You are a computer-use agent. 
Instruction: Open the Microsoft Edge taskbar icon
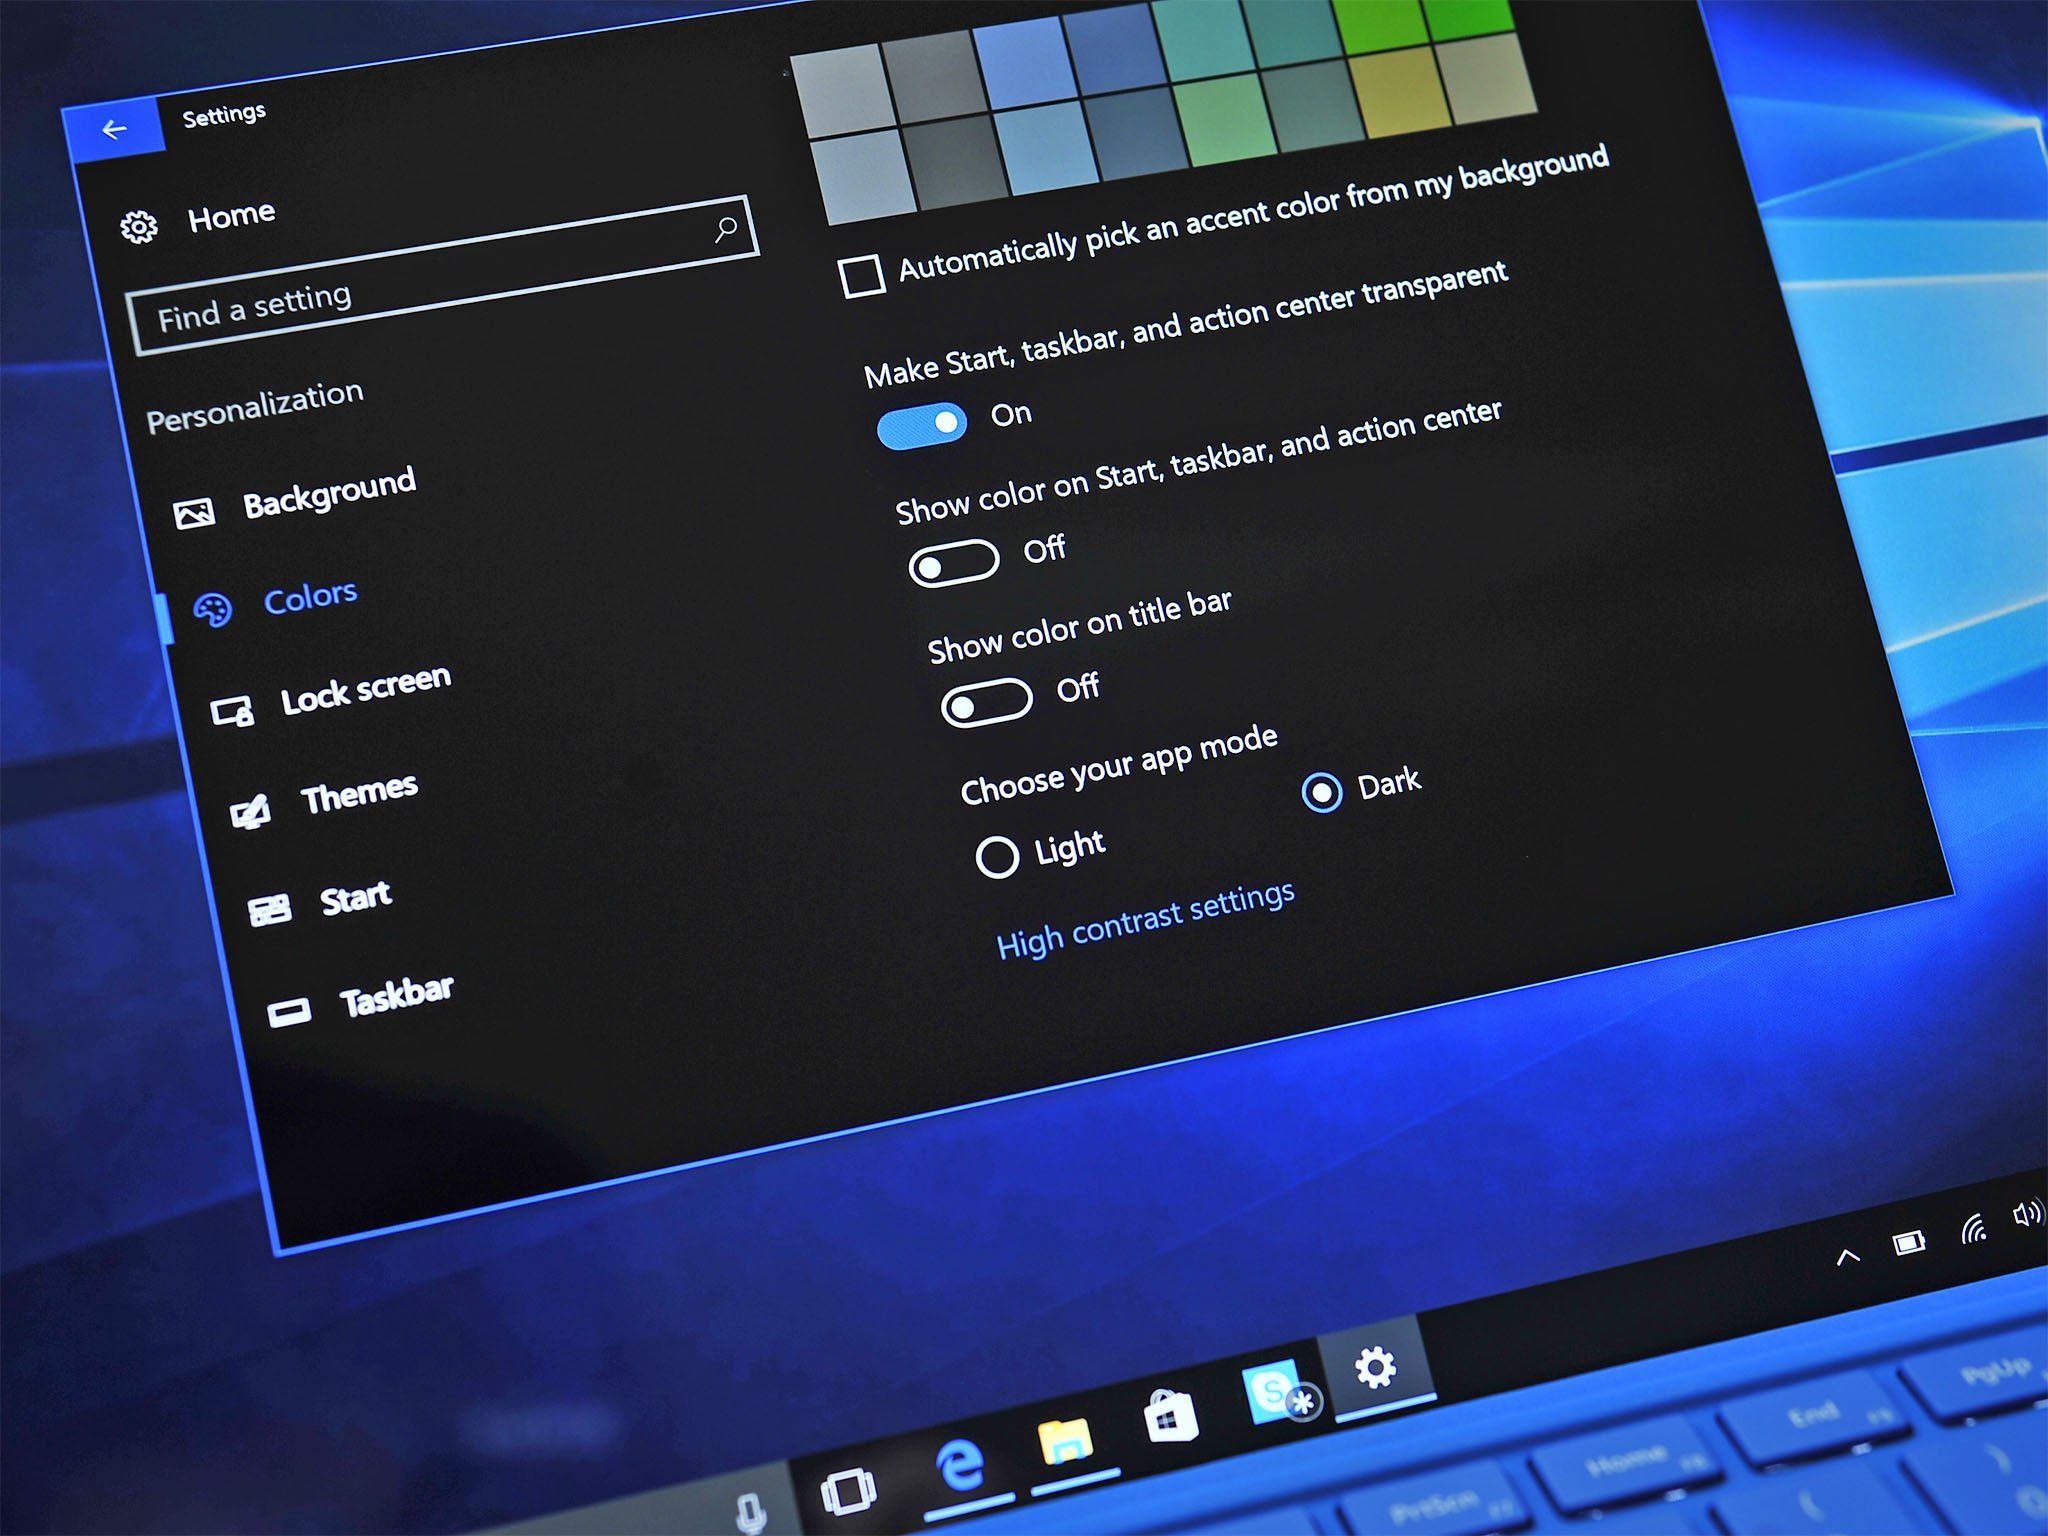pyautogui.click(x=961, y=1466)
